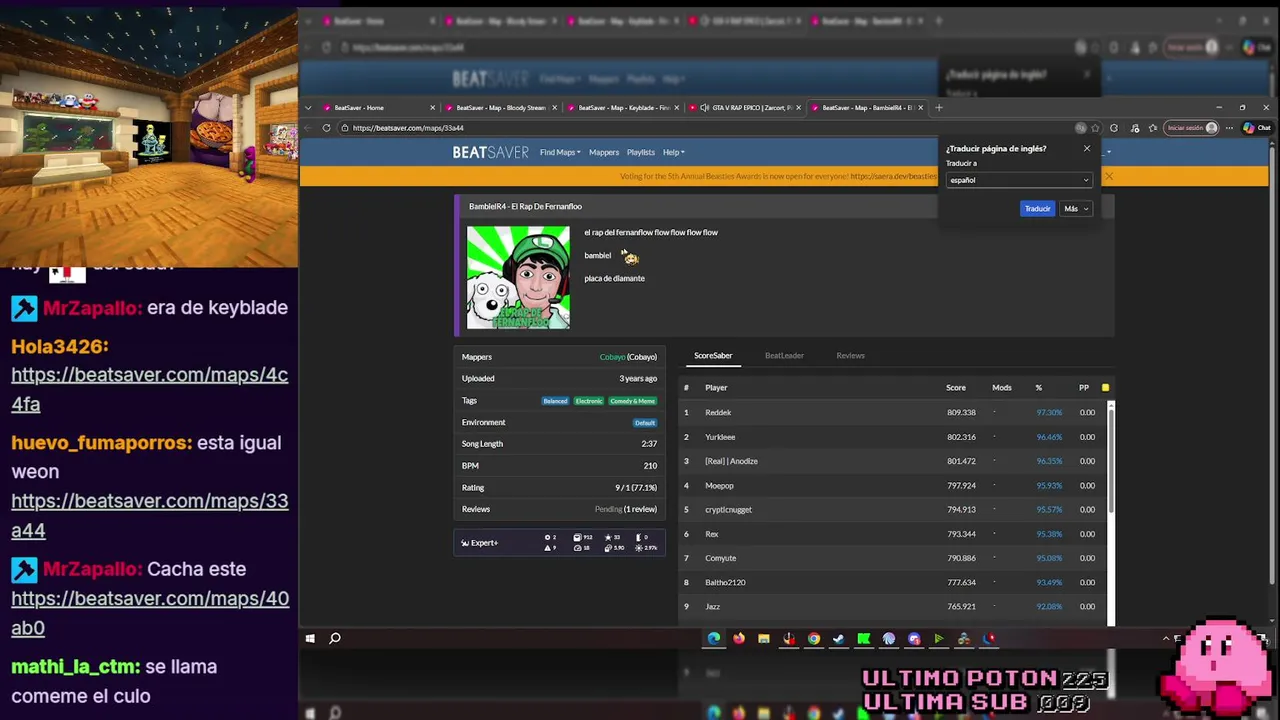This screenshot has height=720, width=1280.
Task: Click the Balanced tag
Action: (x=555, y=401)
